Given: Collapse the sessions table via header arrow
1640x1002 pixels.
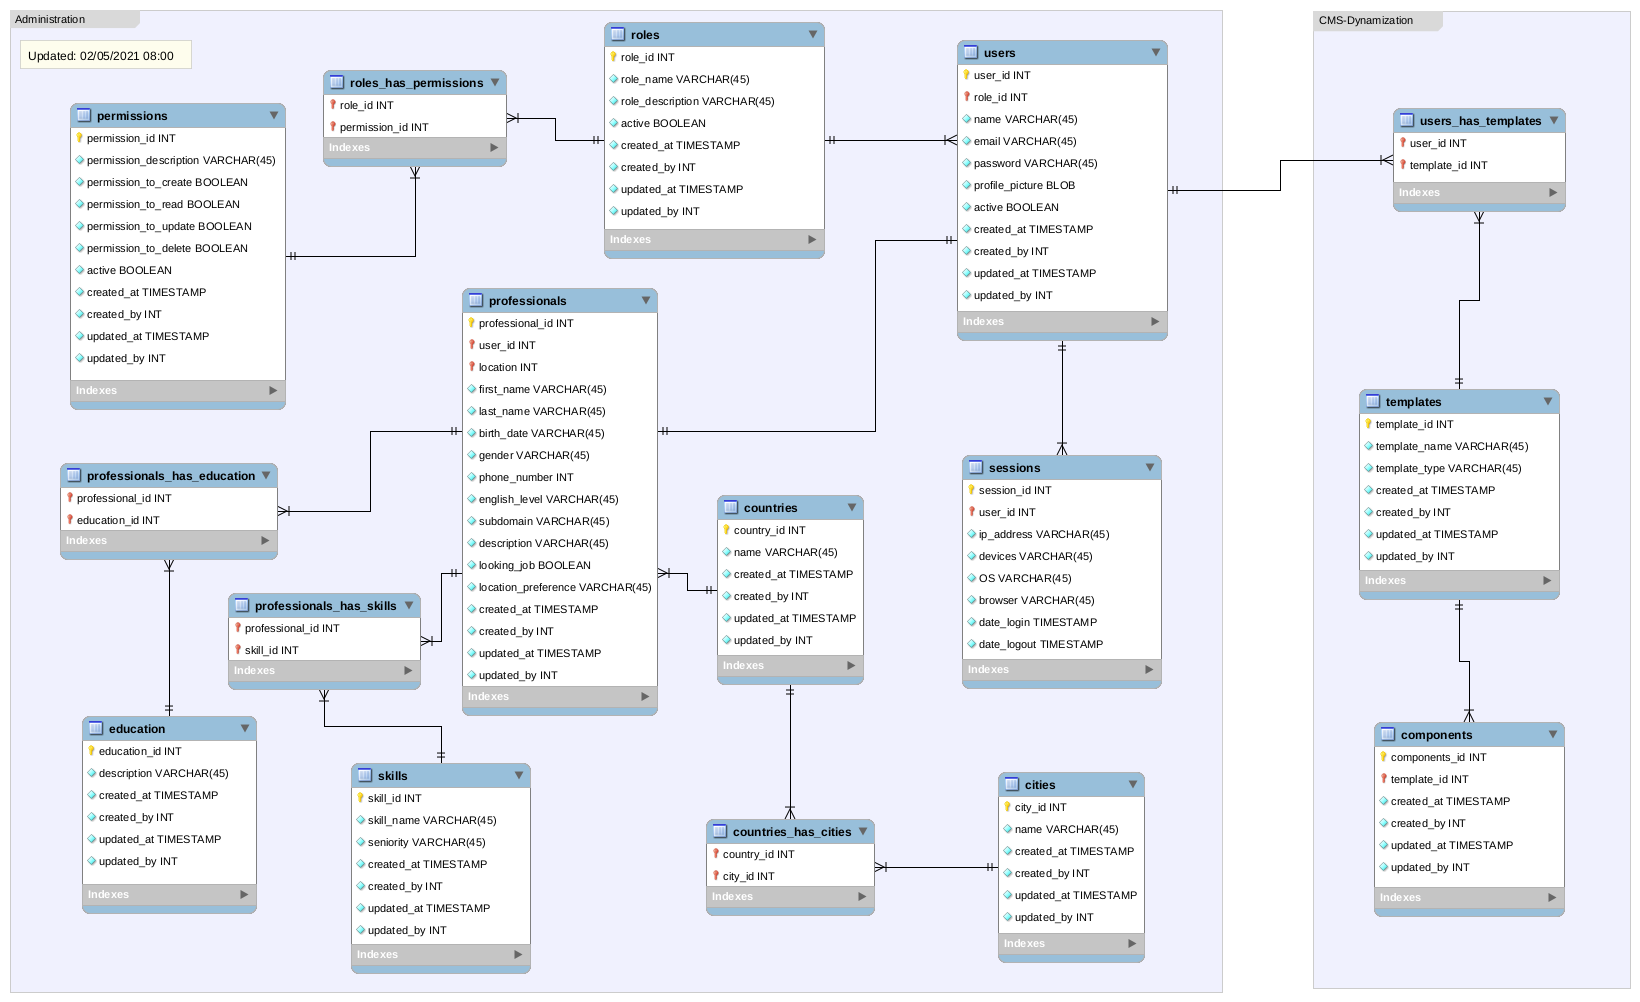Looking at the screenshot, I should click(1150, 468).
